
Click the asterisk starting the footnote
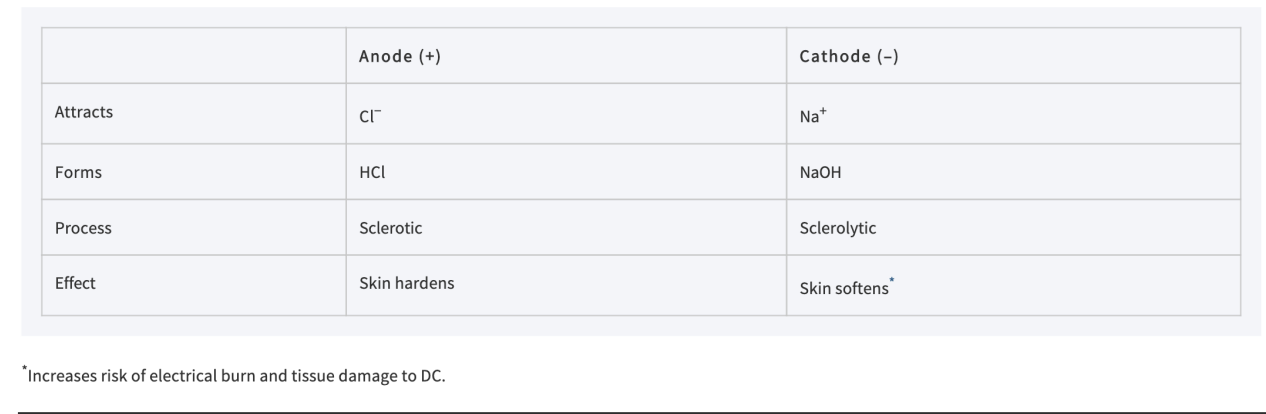pos(25,371)
